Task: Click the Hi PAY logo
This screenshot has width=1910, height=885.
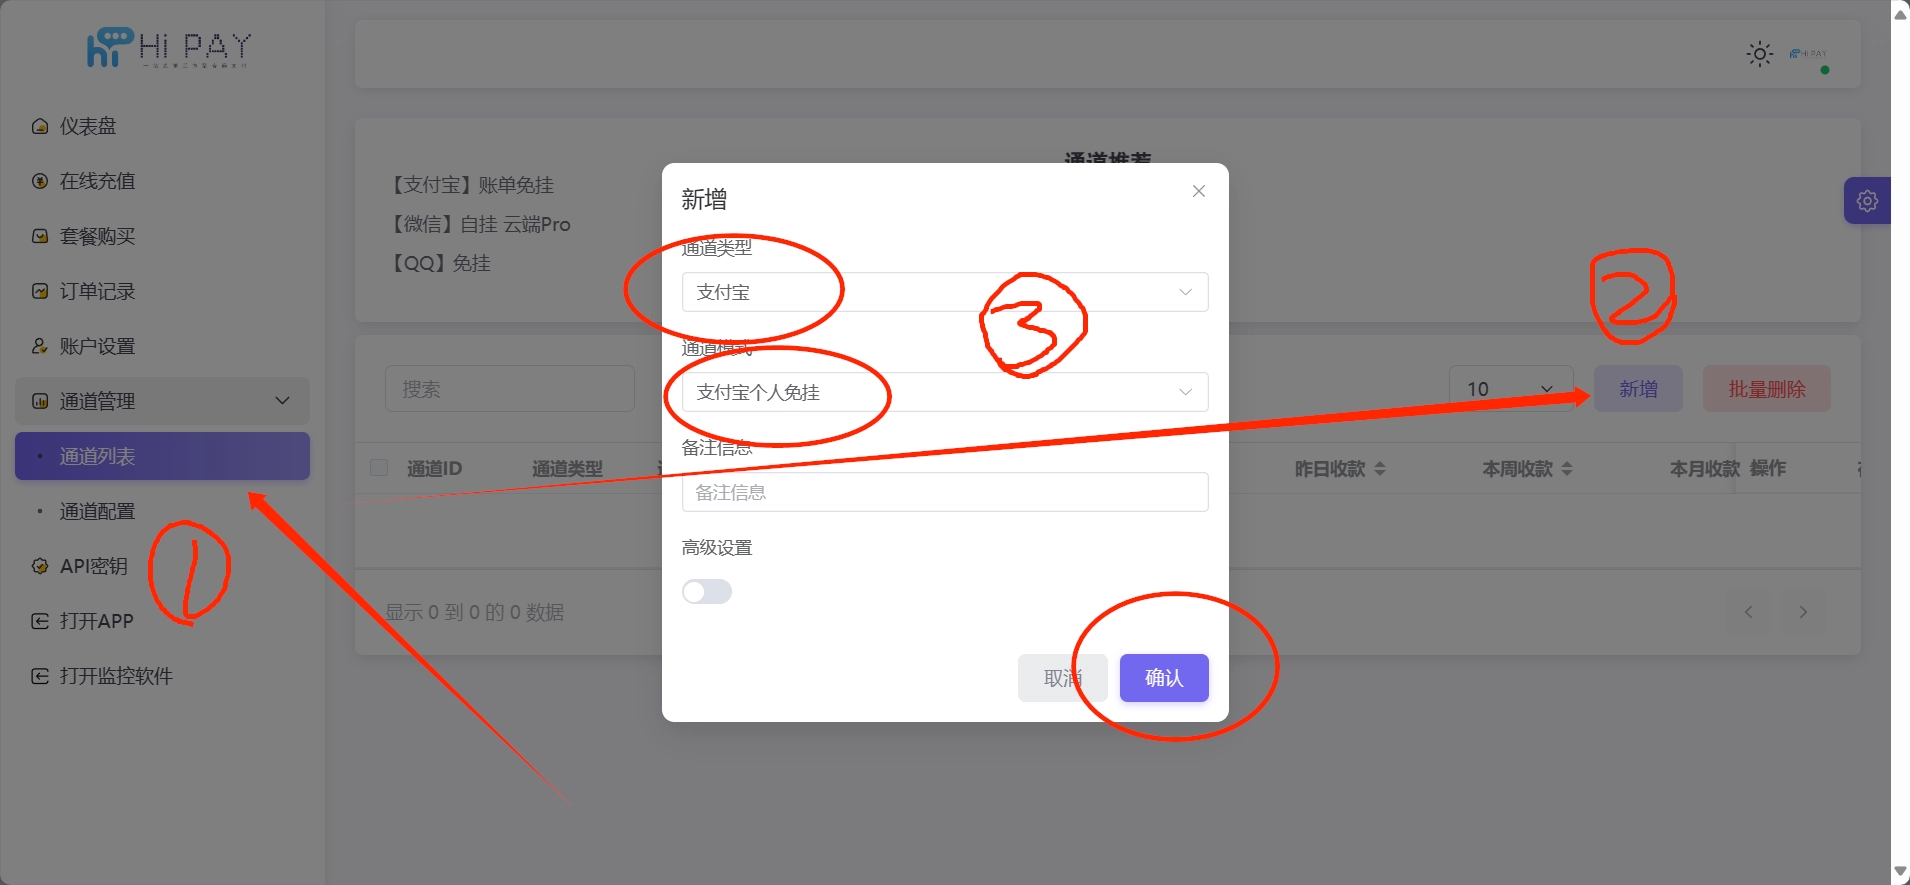Action: pyautogui.click(x=168, y=48)
